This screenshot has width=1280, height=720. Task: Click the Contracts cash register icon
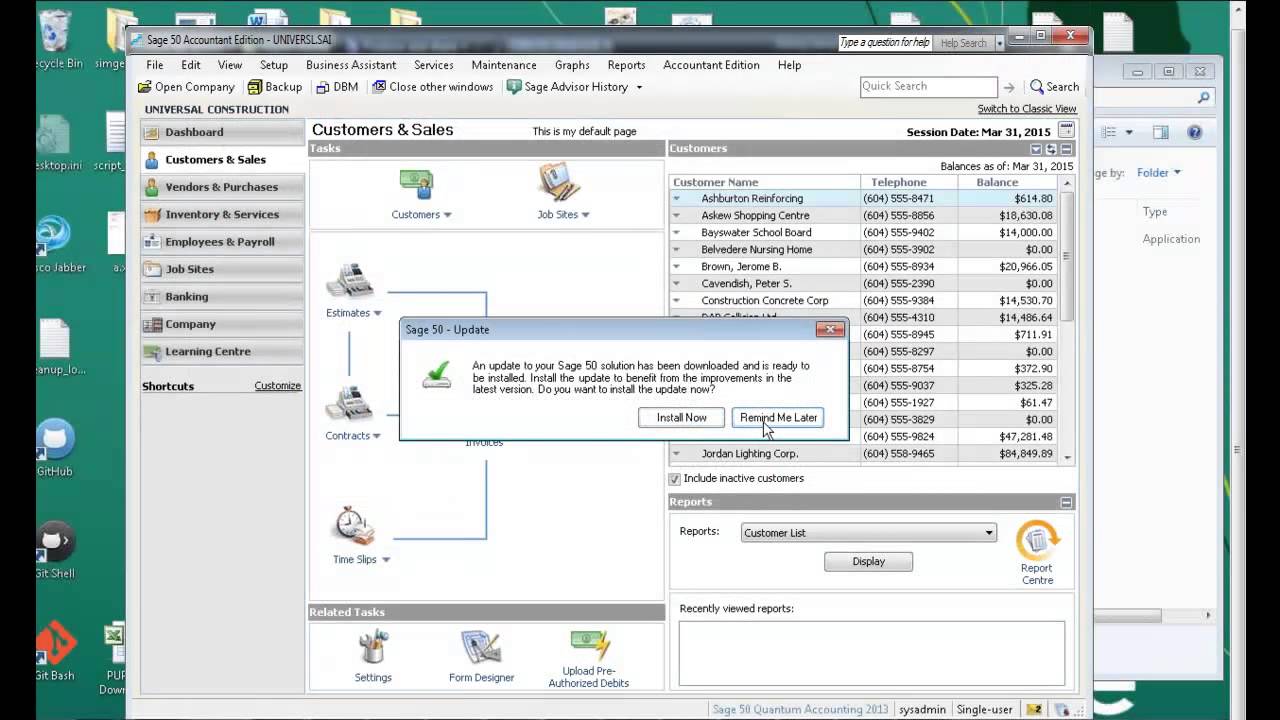(350, 404)
